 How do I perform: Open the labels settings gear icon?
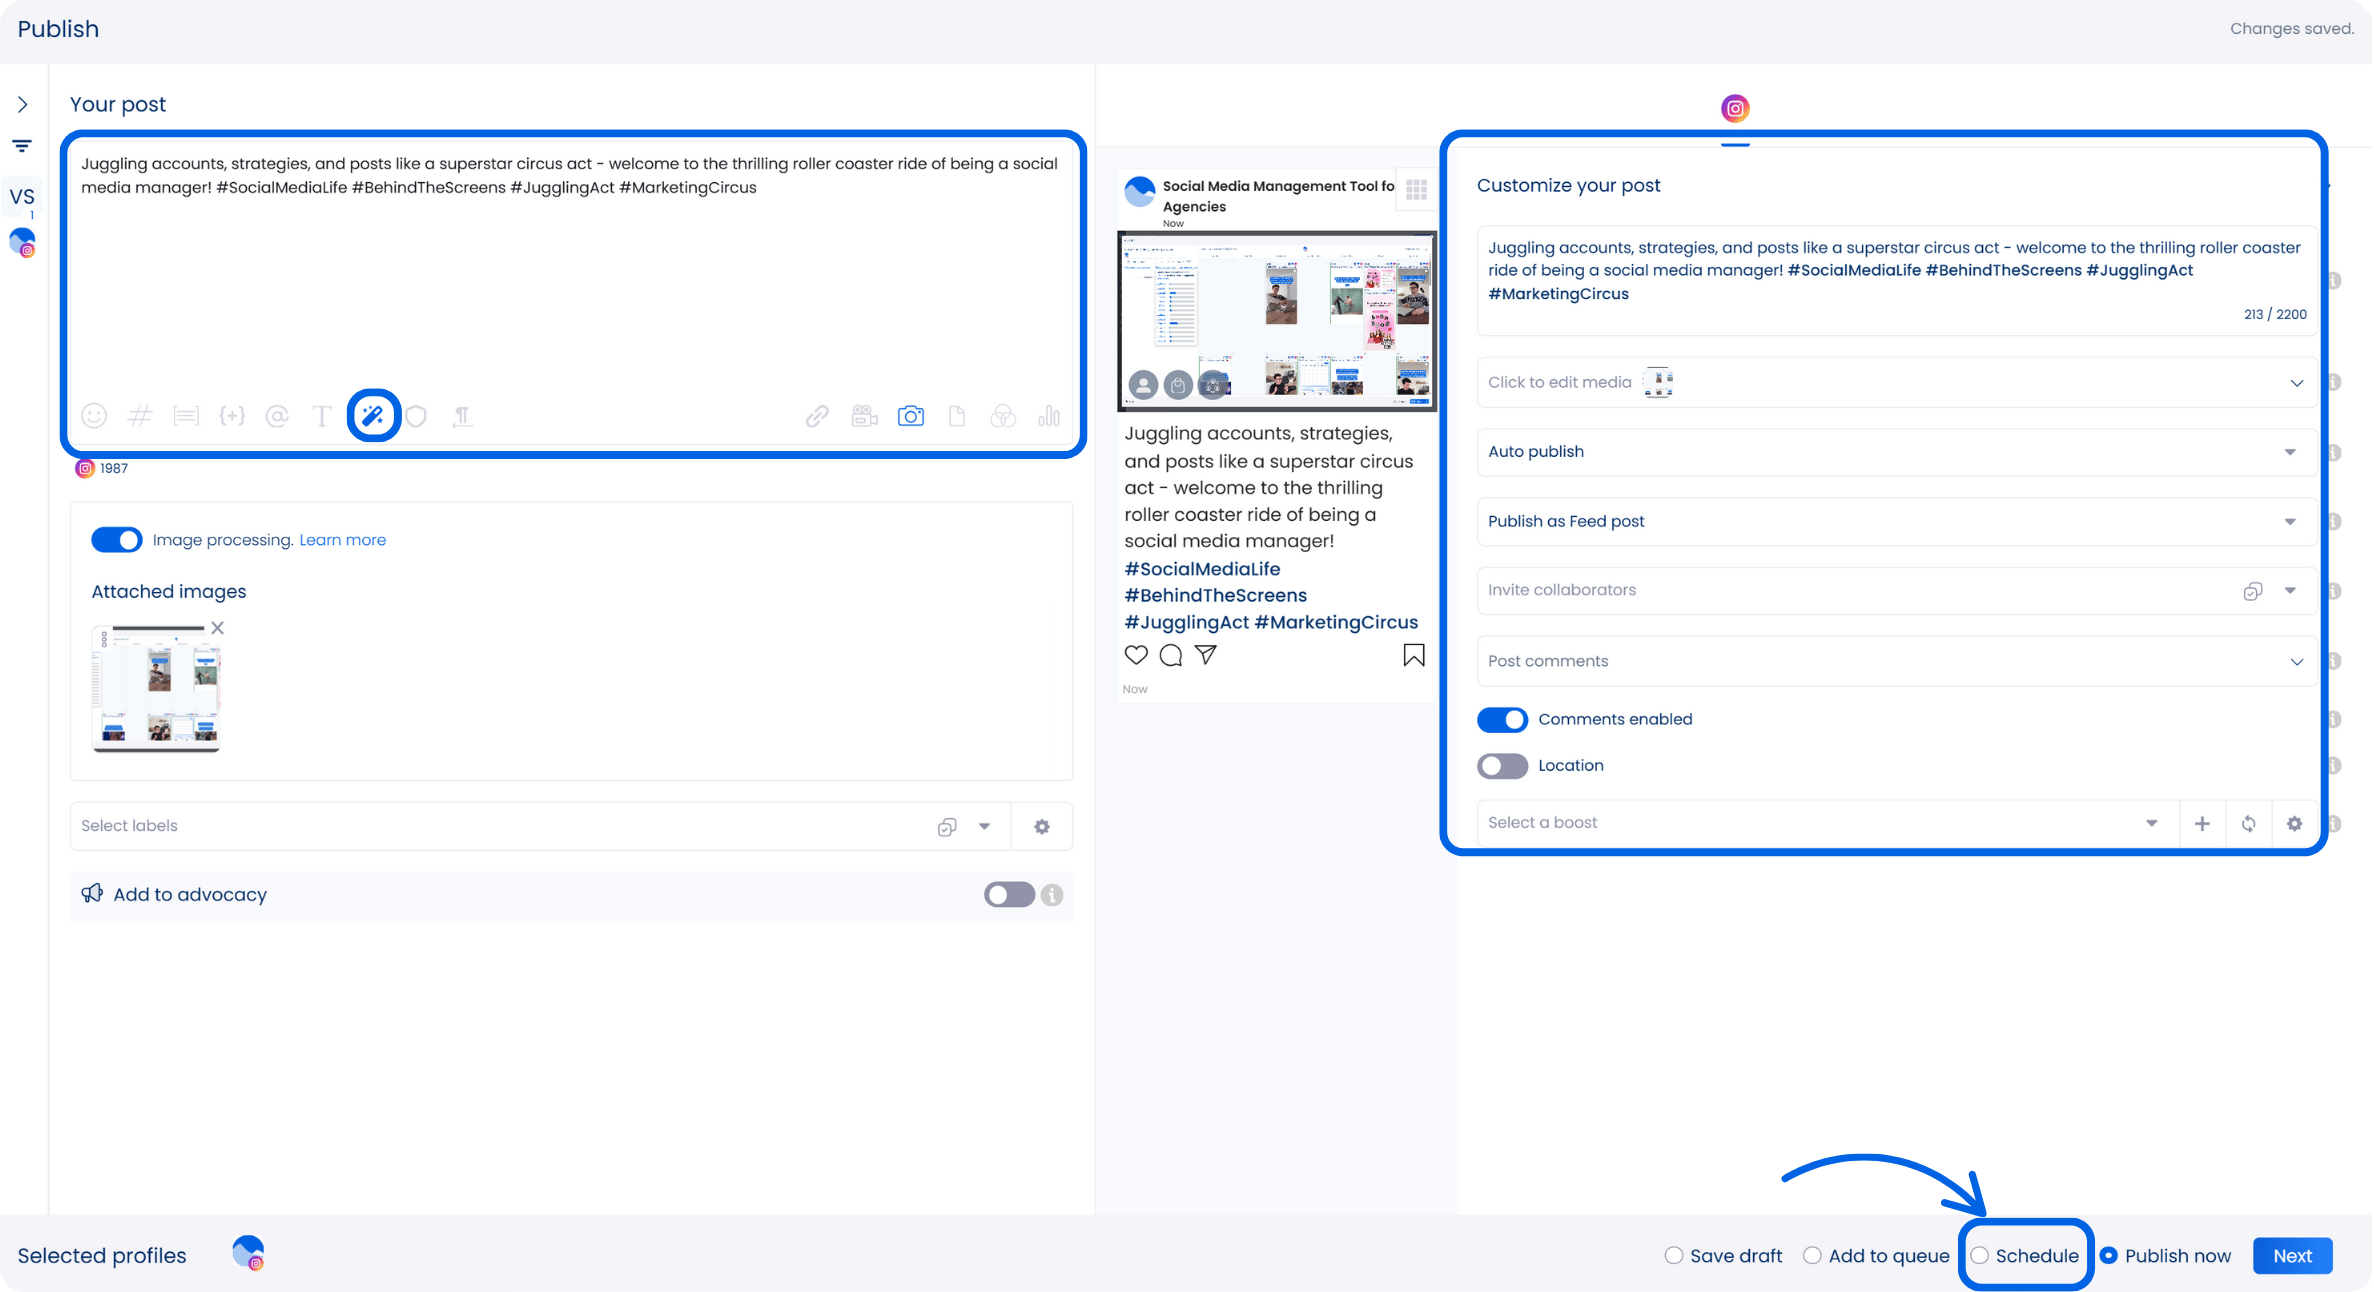tap(1042, 827)
